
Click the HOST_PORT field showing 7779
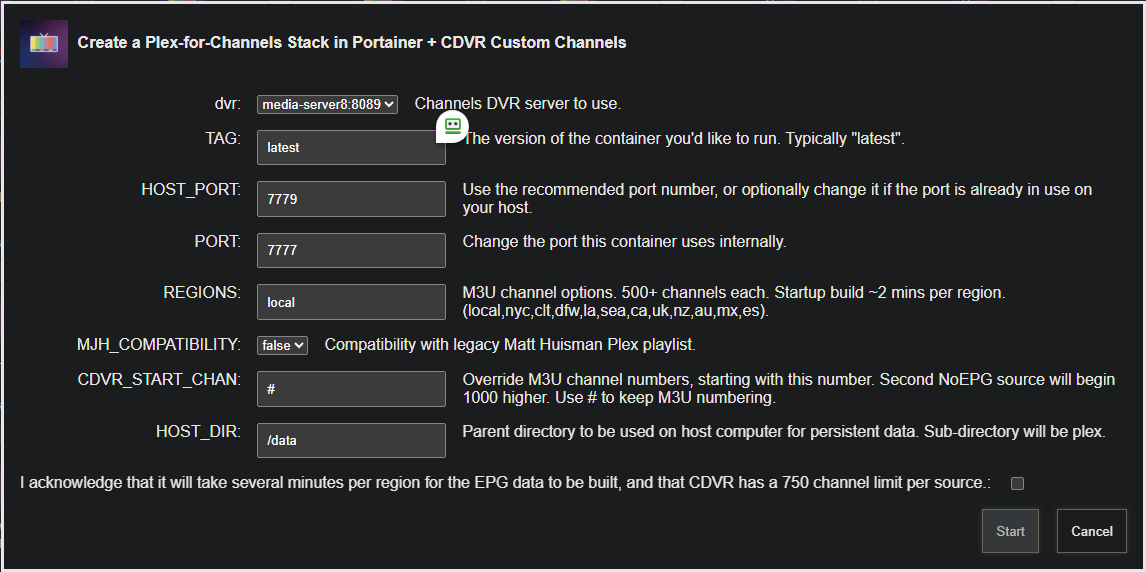pyautogui.click(x=350, y=199)
